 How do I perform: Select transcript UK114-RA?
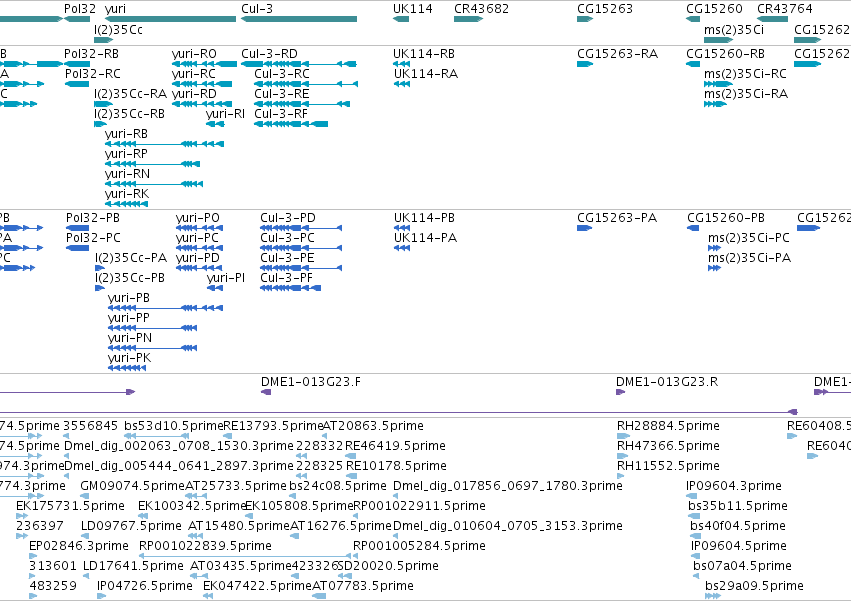[x=426, y=74]
